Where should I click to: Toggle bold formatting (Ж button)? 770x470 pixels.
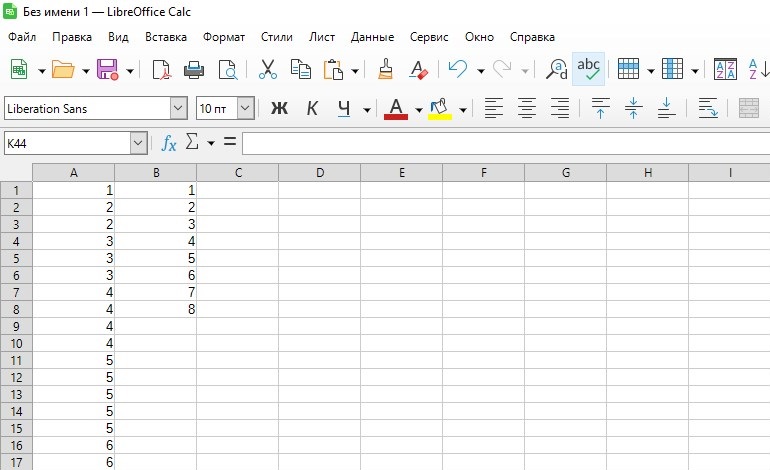tap(279, 108)
